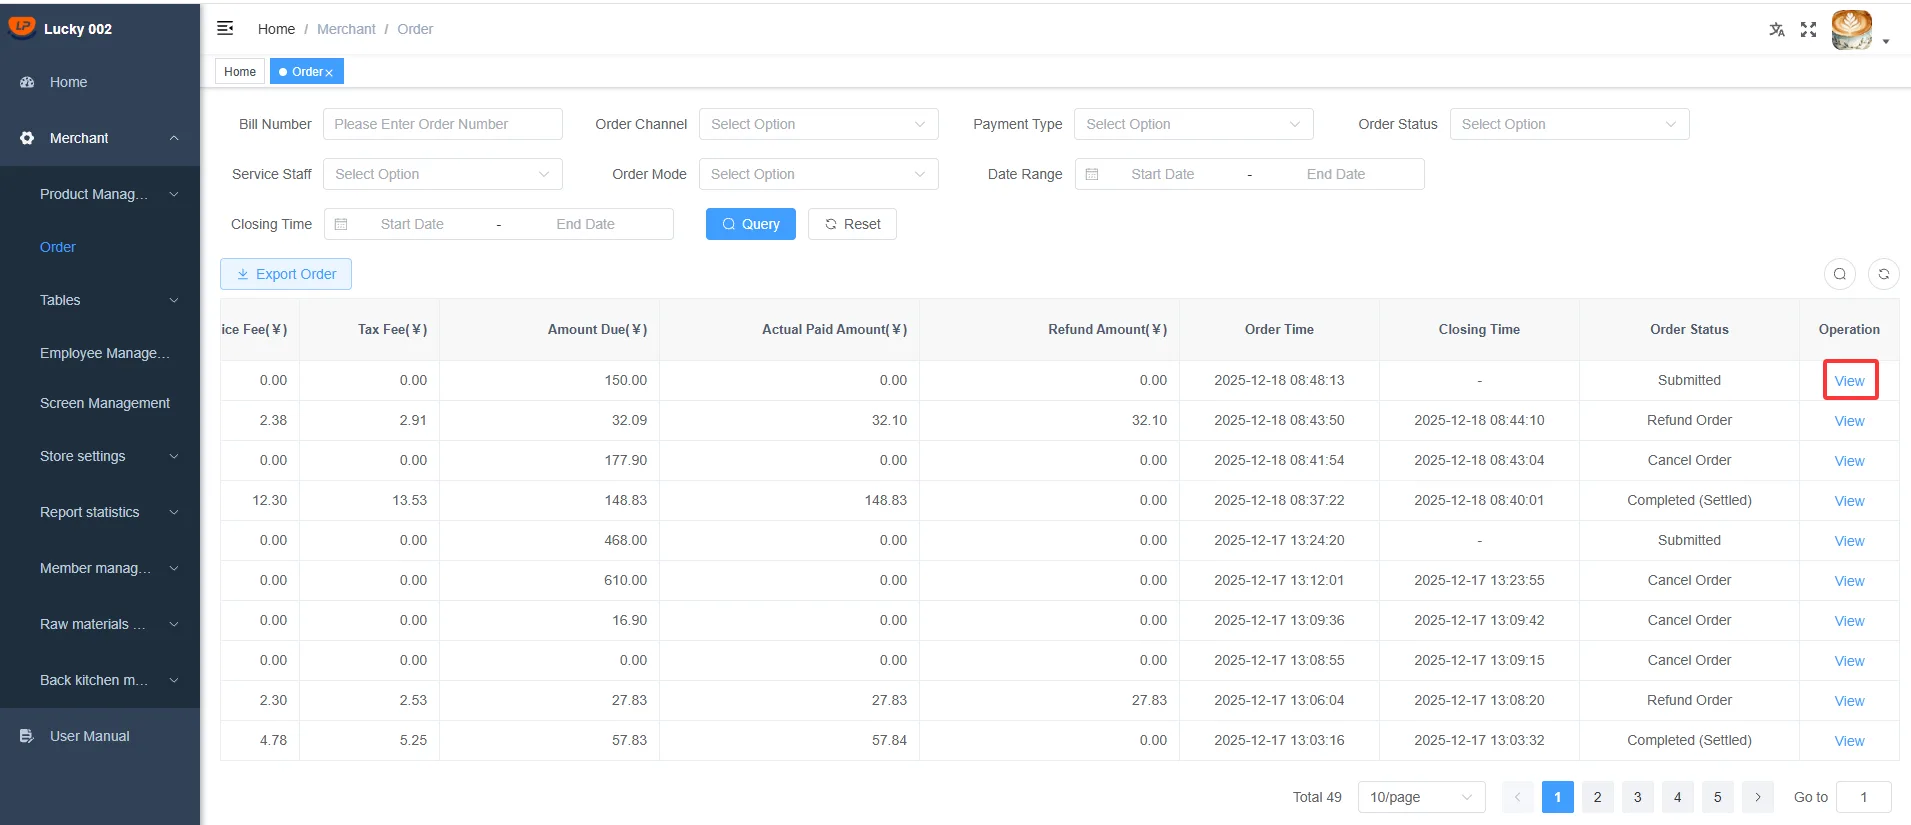Open the language translation icon
Viewport: 1911px width, 825px height.
pos(1777,29)
